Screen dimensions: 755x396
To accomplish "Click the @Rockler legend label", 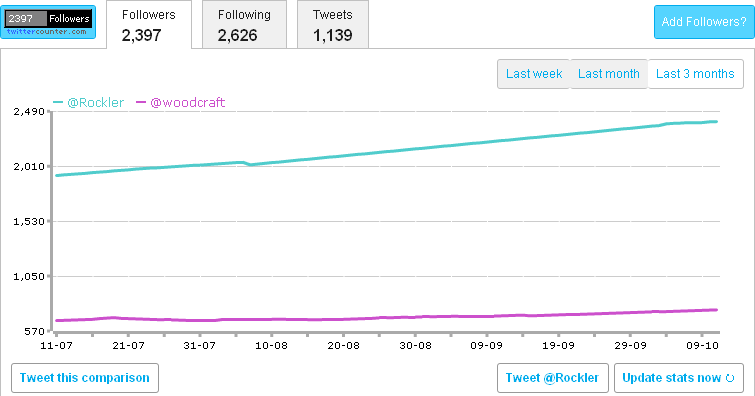I will (x=95, y=103).
